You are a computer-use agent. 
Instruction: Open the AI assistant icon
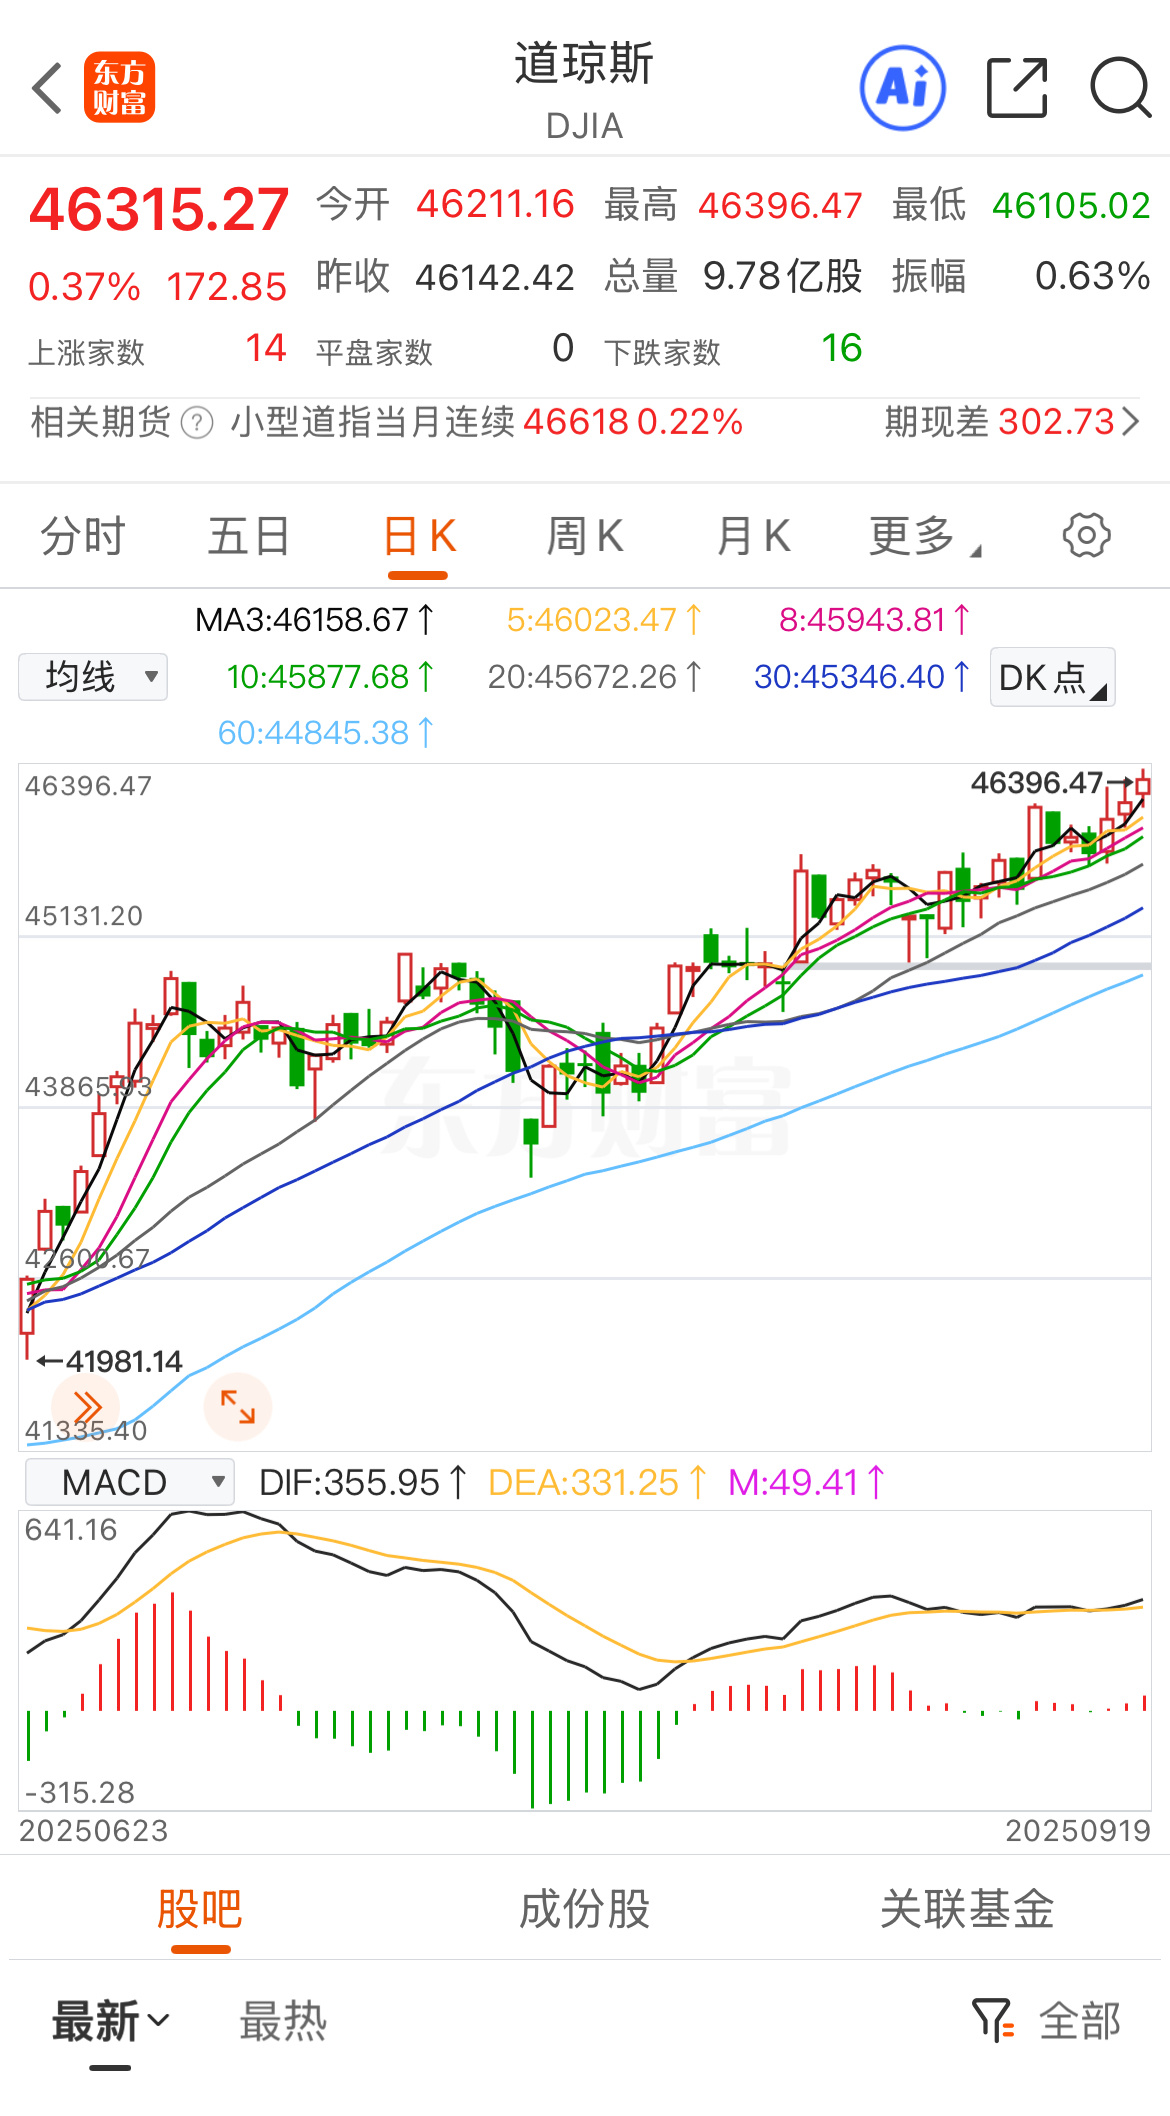[x=903, y=88]
